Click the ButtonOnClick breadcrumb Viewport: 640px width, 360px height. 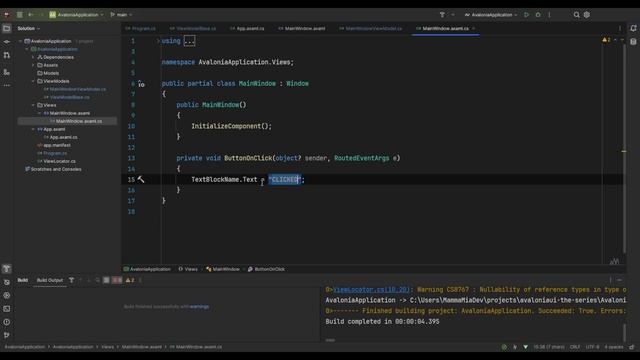266,269
